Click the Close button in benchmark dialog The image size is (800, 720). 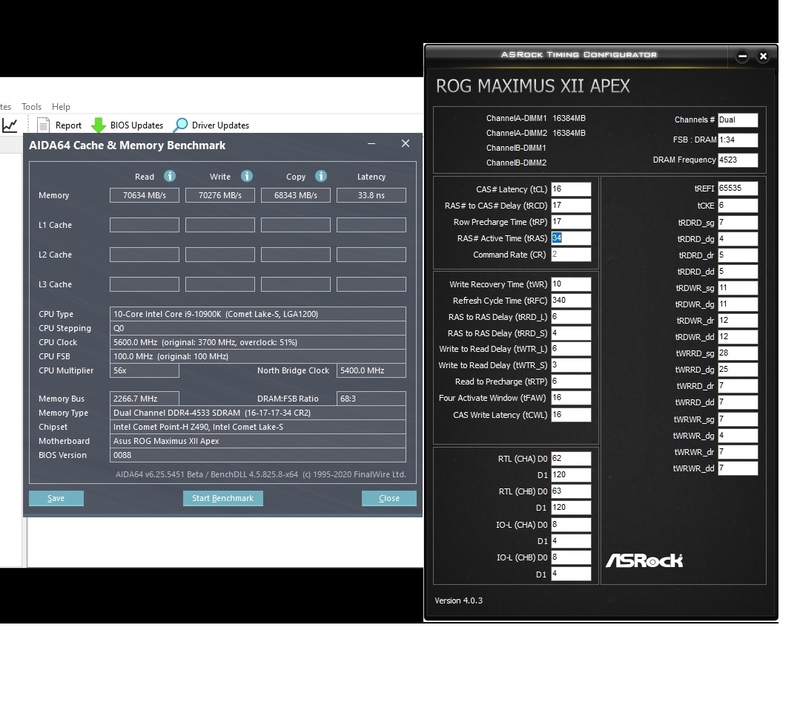(389, 499)
